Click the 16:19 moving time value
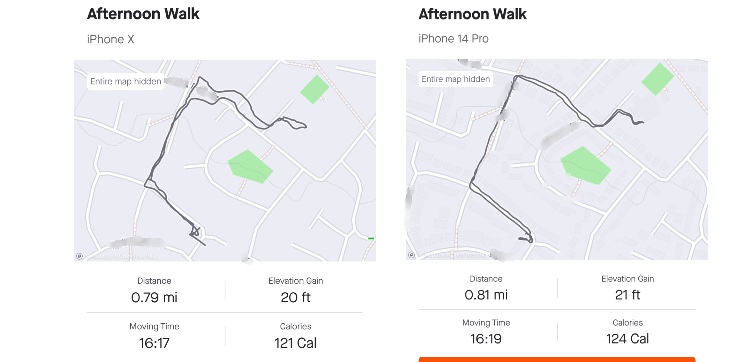Screen dimensions: 751x362 point(486,339)
